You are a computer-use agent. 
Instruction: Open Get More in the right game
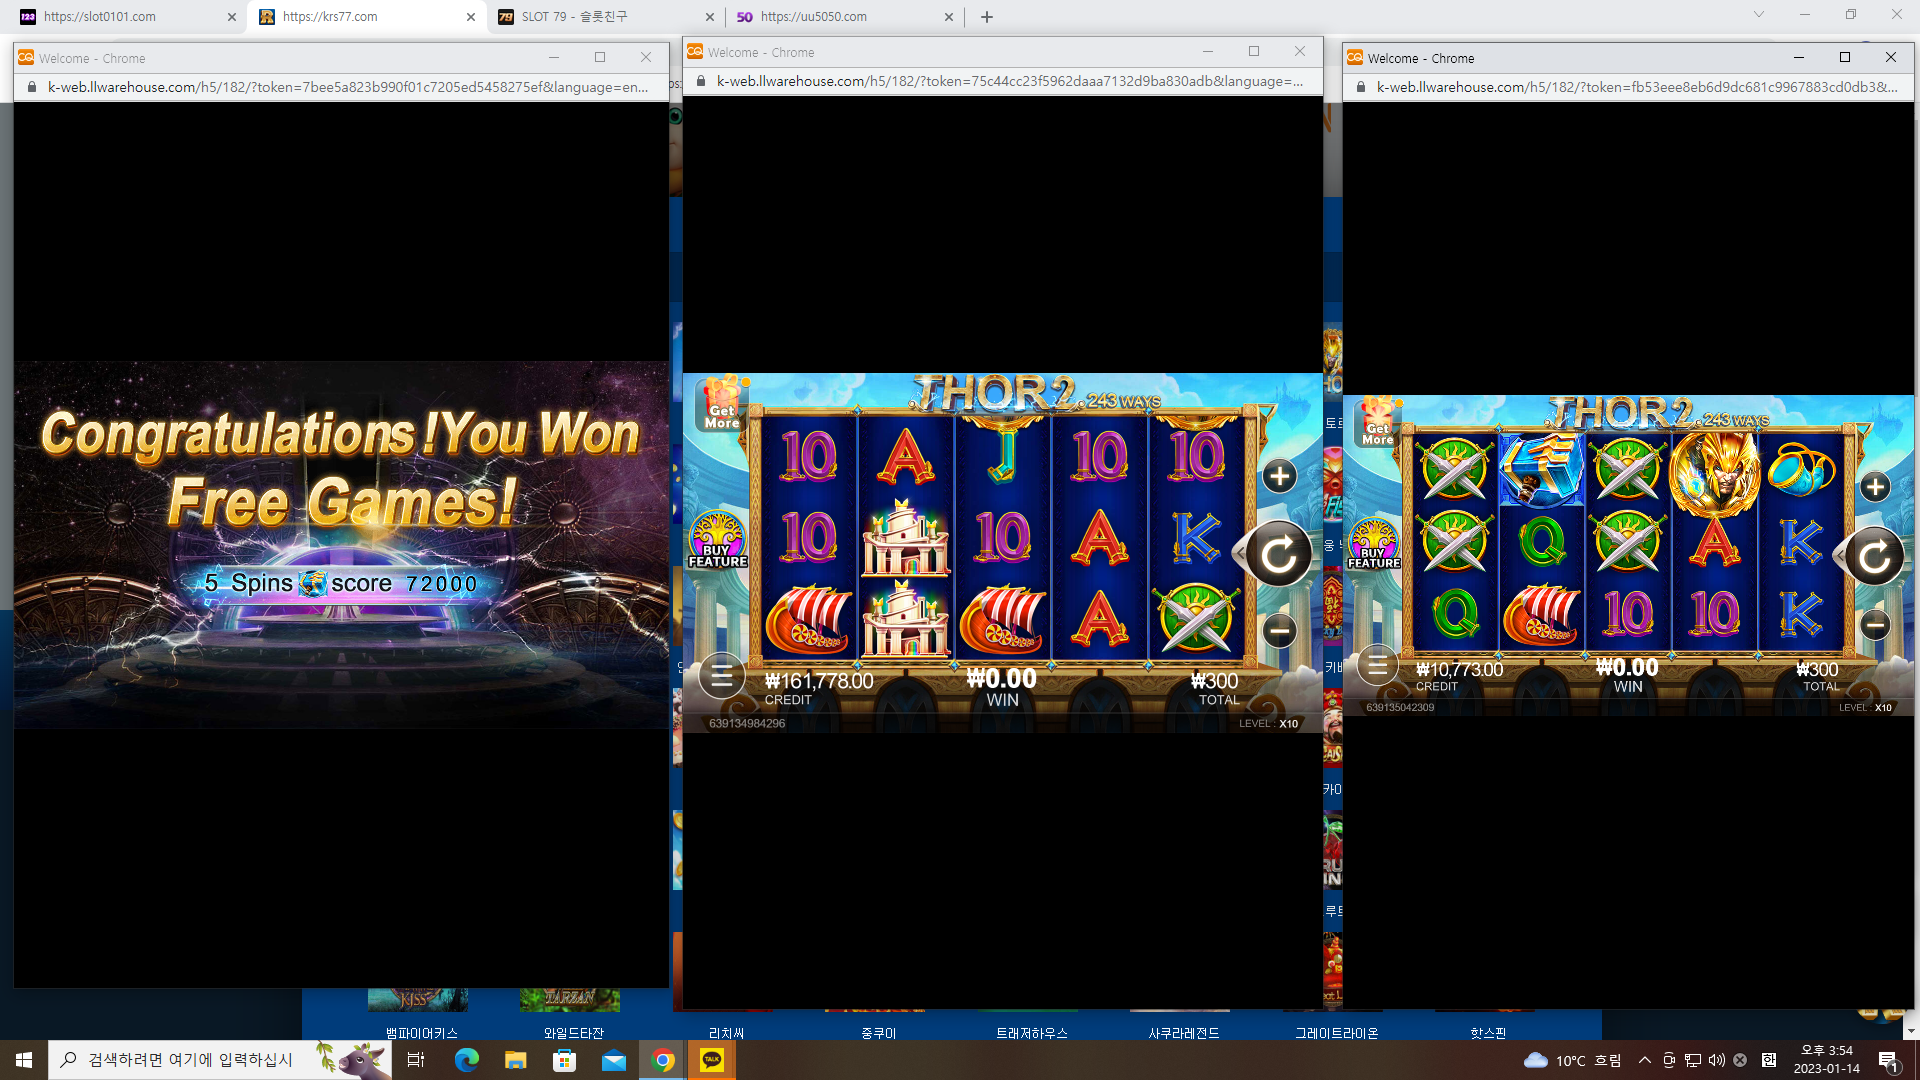(1378, 424)
